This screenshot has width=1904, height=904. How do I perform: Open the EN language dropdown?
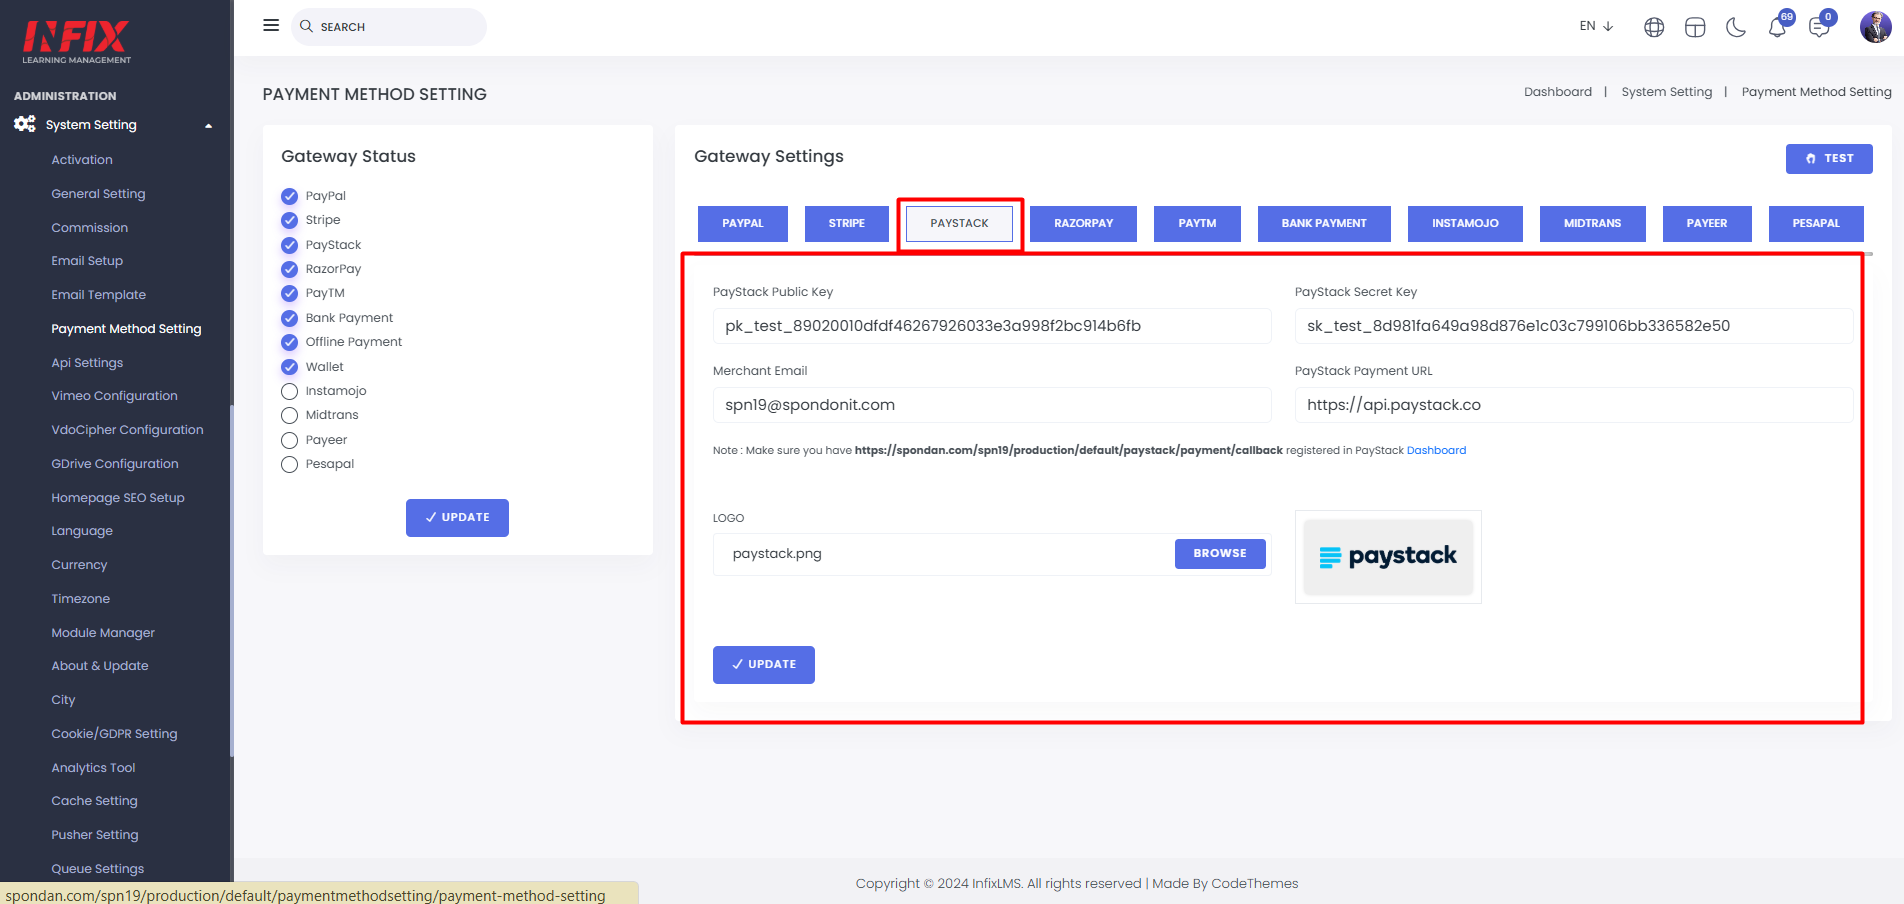[1596, 26]
